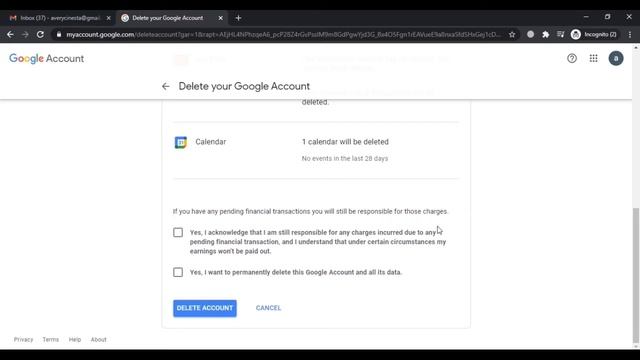
Task: Click the account avatar icon
Action: (x=616, y=58)
